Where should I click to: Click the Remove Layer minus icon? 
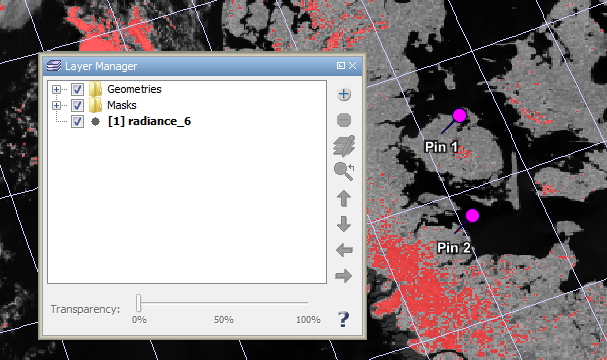[344, 120]
